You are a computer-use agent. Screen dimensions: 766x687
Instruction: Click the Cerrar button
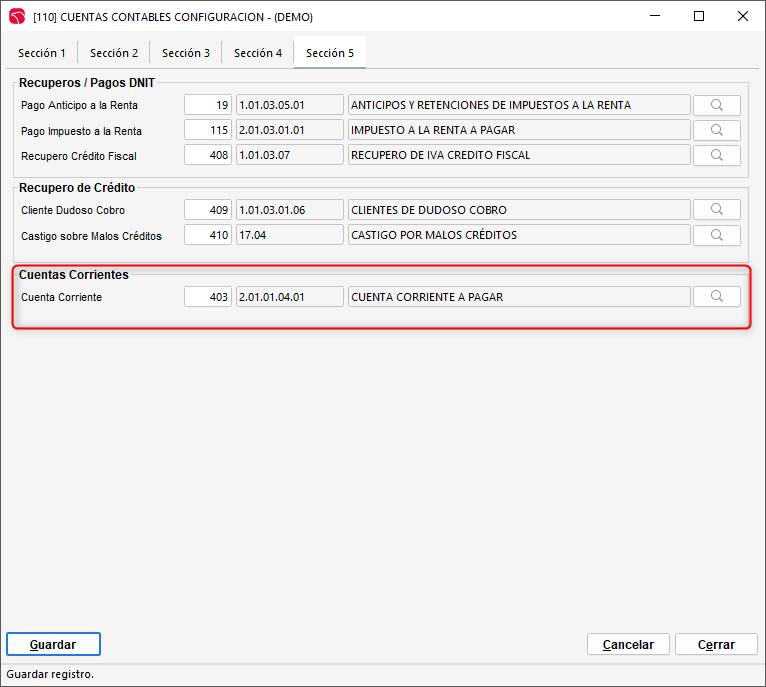click(716, 645)
